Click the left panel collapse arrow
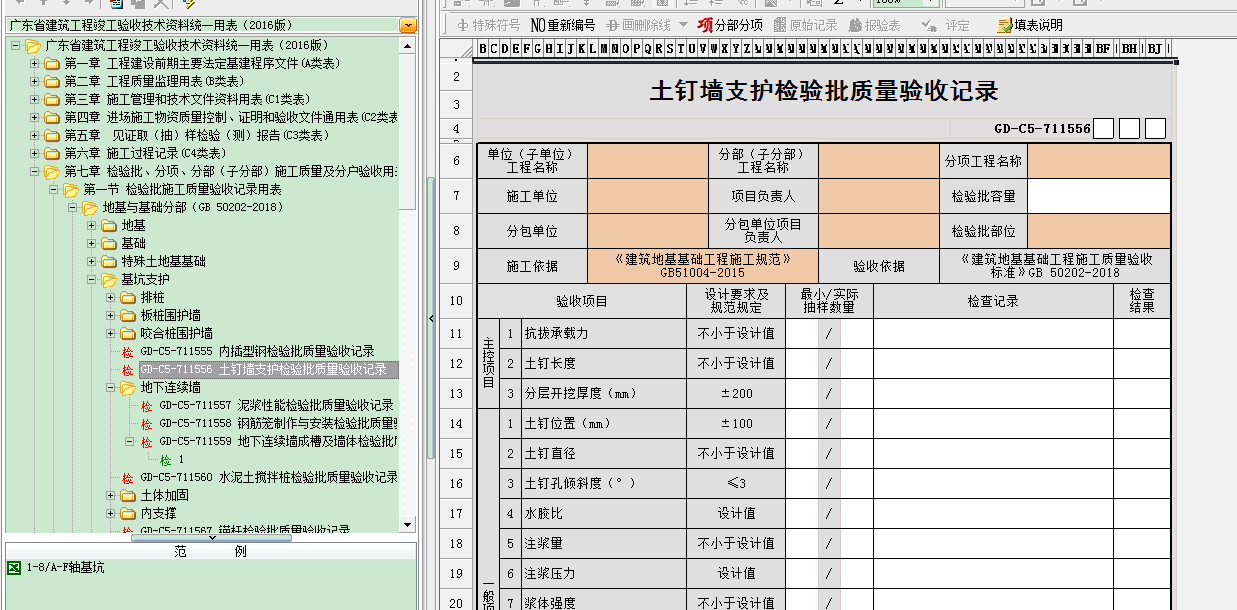Screen dimensions: 1237x610 point(431,318)
